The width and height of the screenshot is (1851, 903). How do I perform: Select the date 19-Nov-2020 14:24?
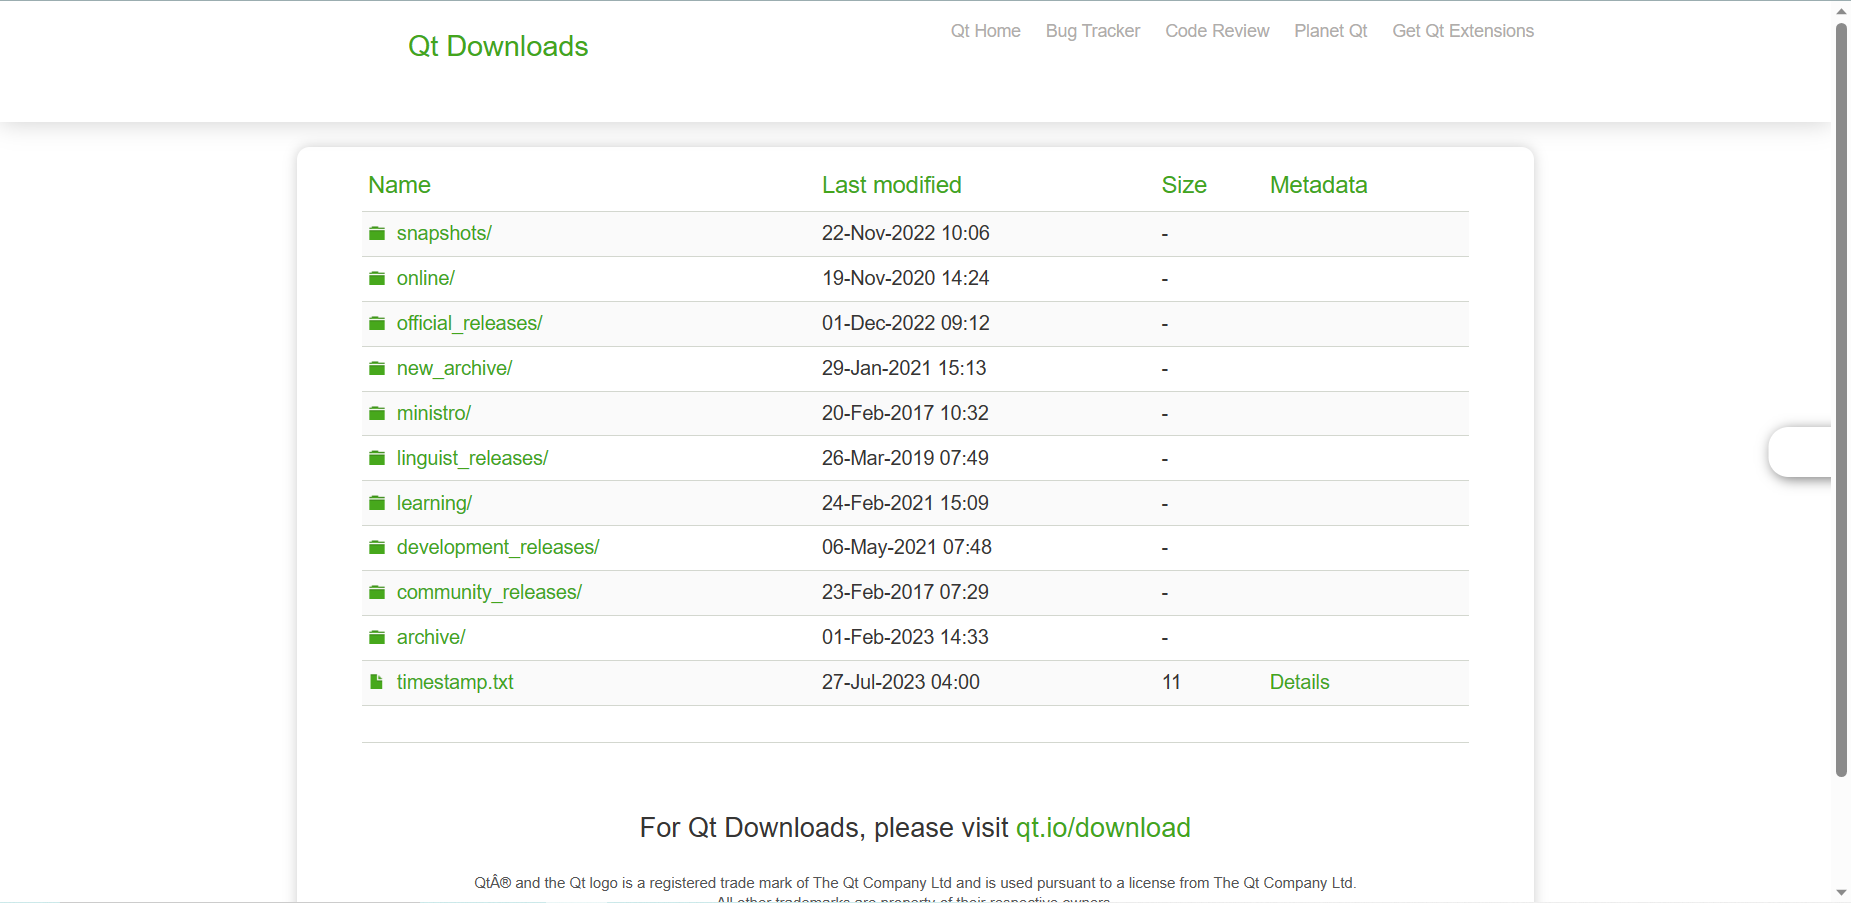(x=906, y=278)
